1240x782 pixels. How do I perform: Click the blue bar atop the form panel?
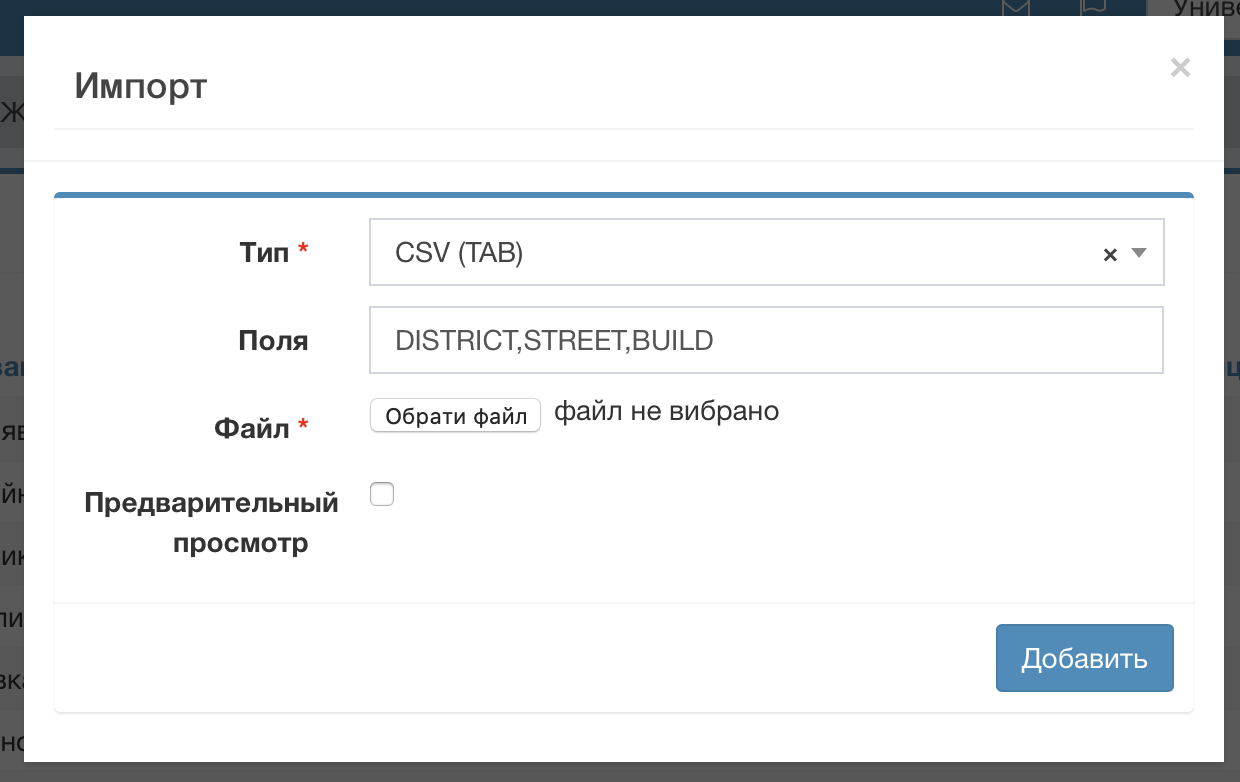tap(623, 195)
